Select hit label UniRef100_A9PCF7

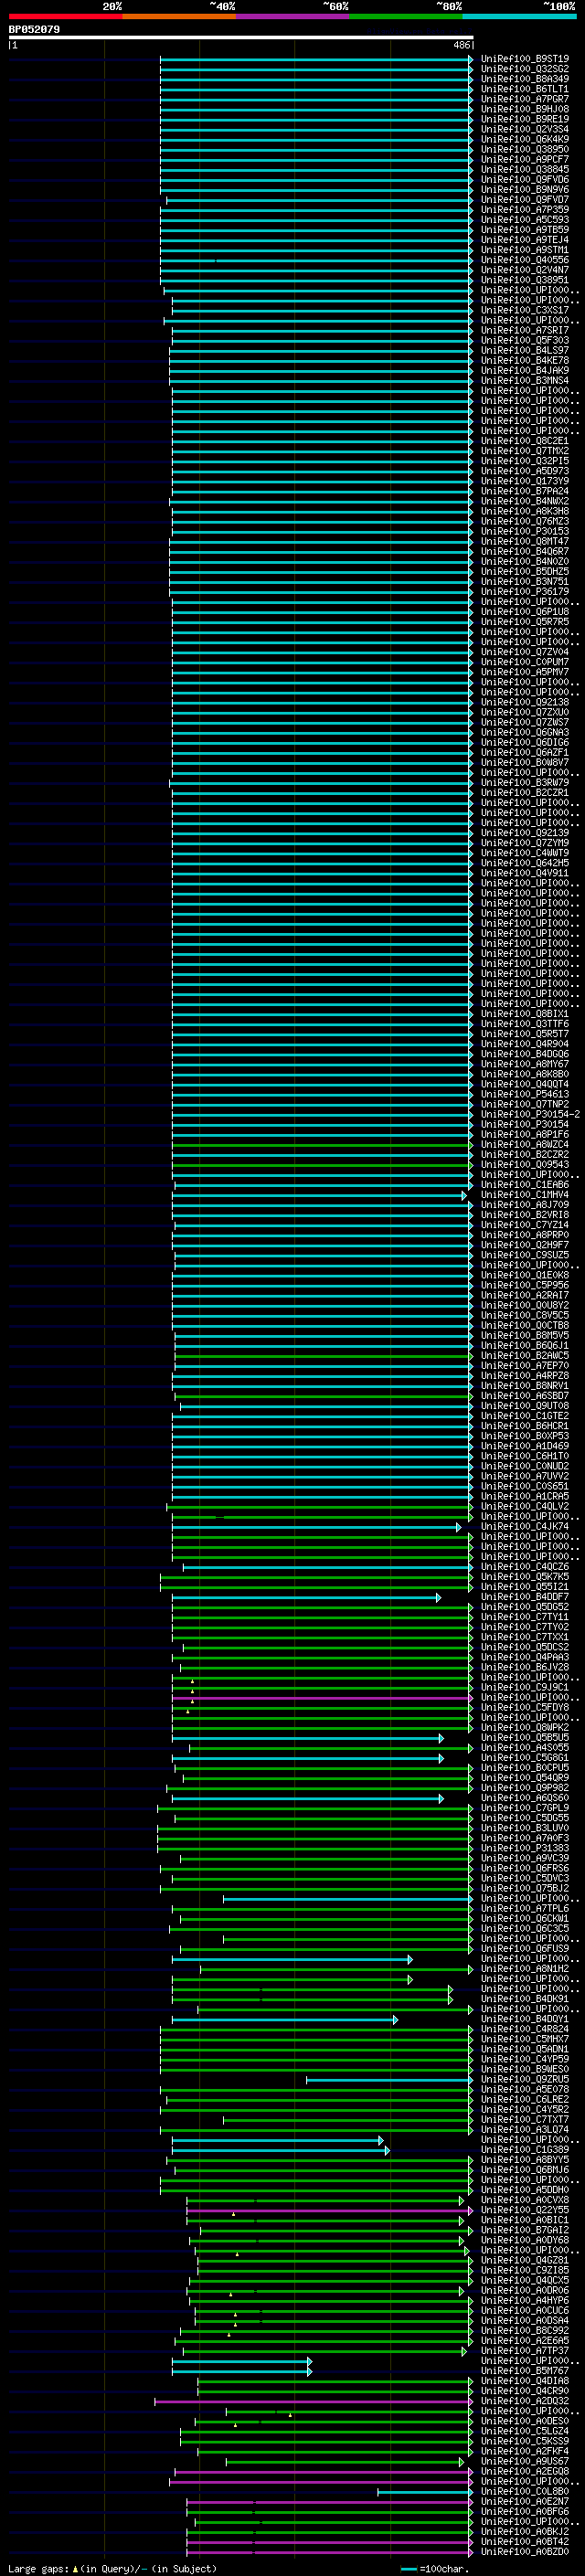525,159
